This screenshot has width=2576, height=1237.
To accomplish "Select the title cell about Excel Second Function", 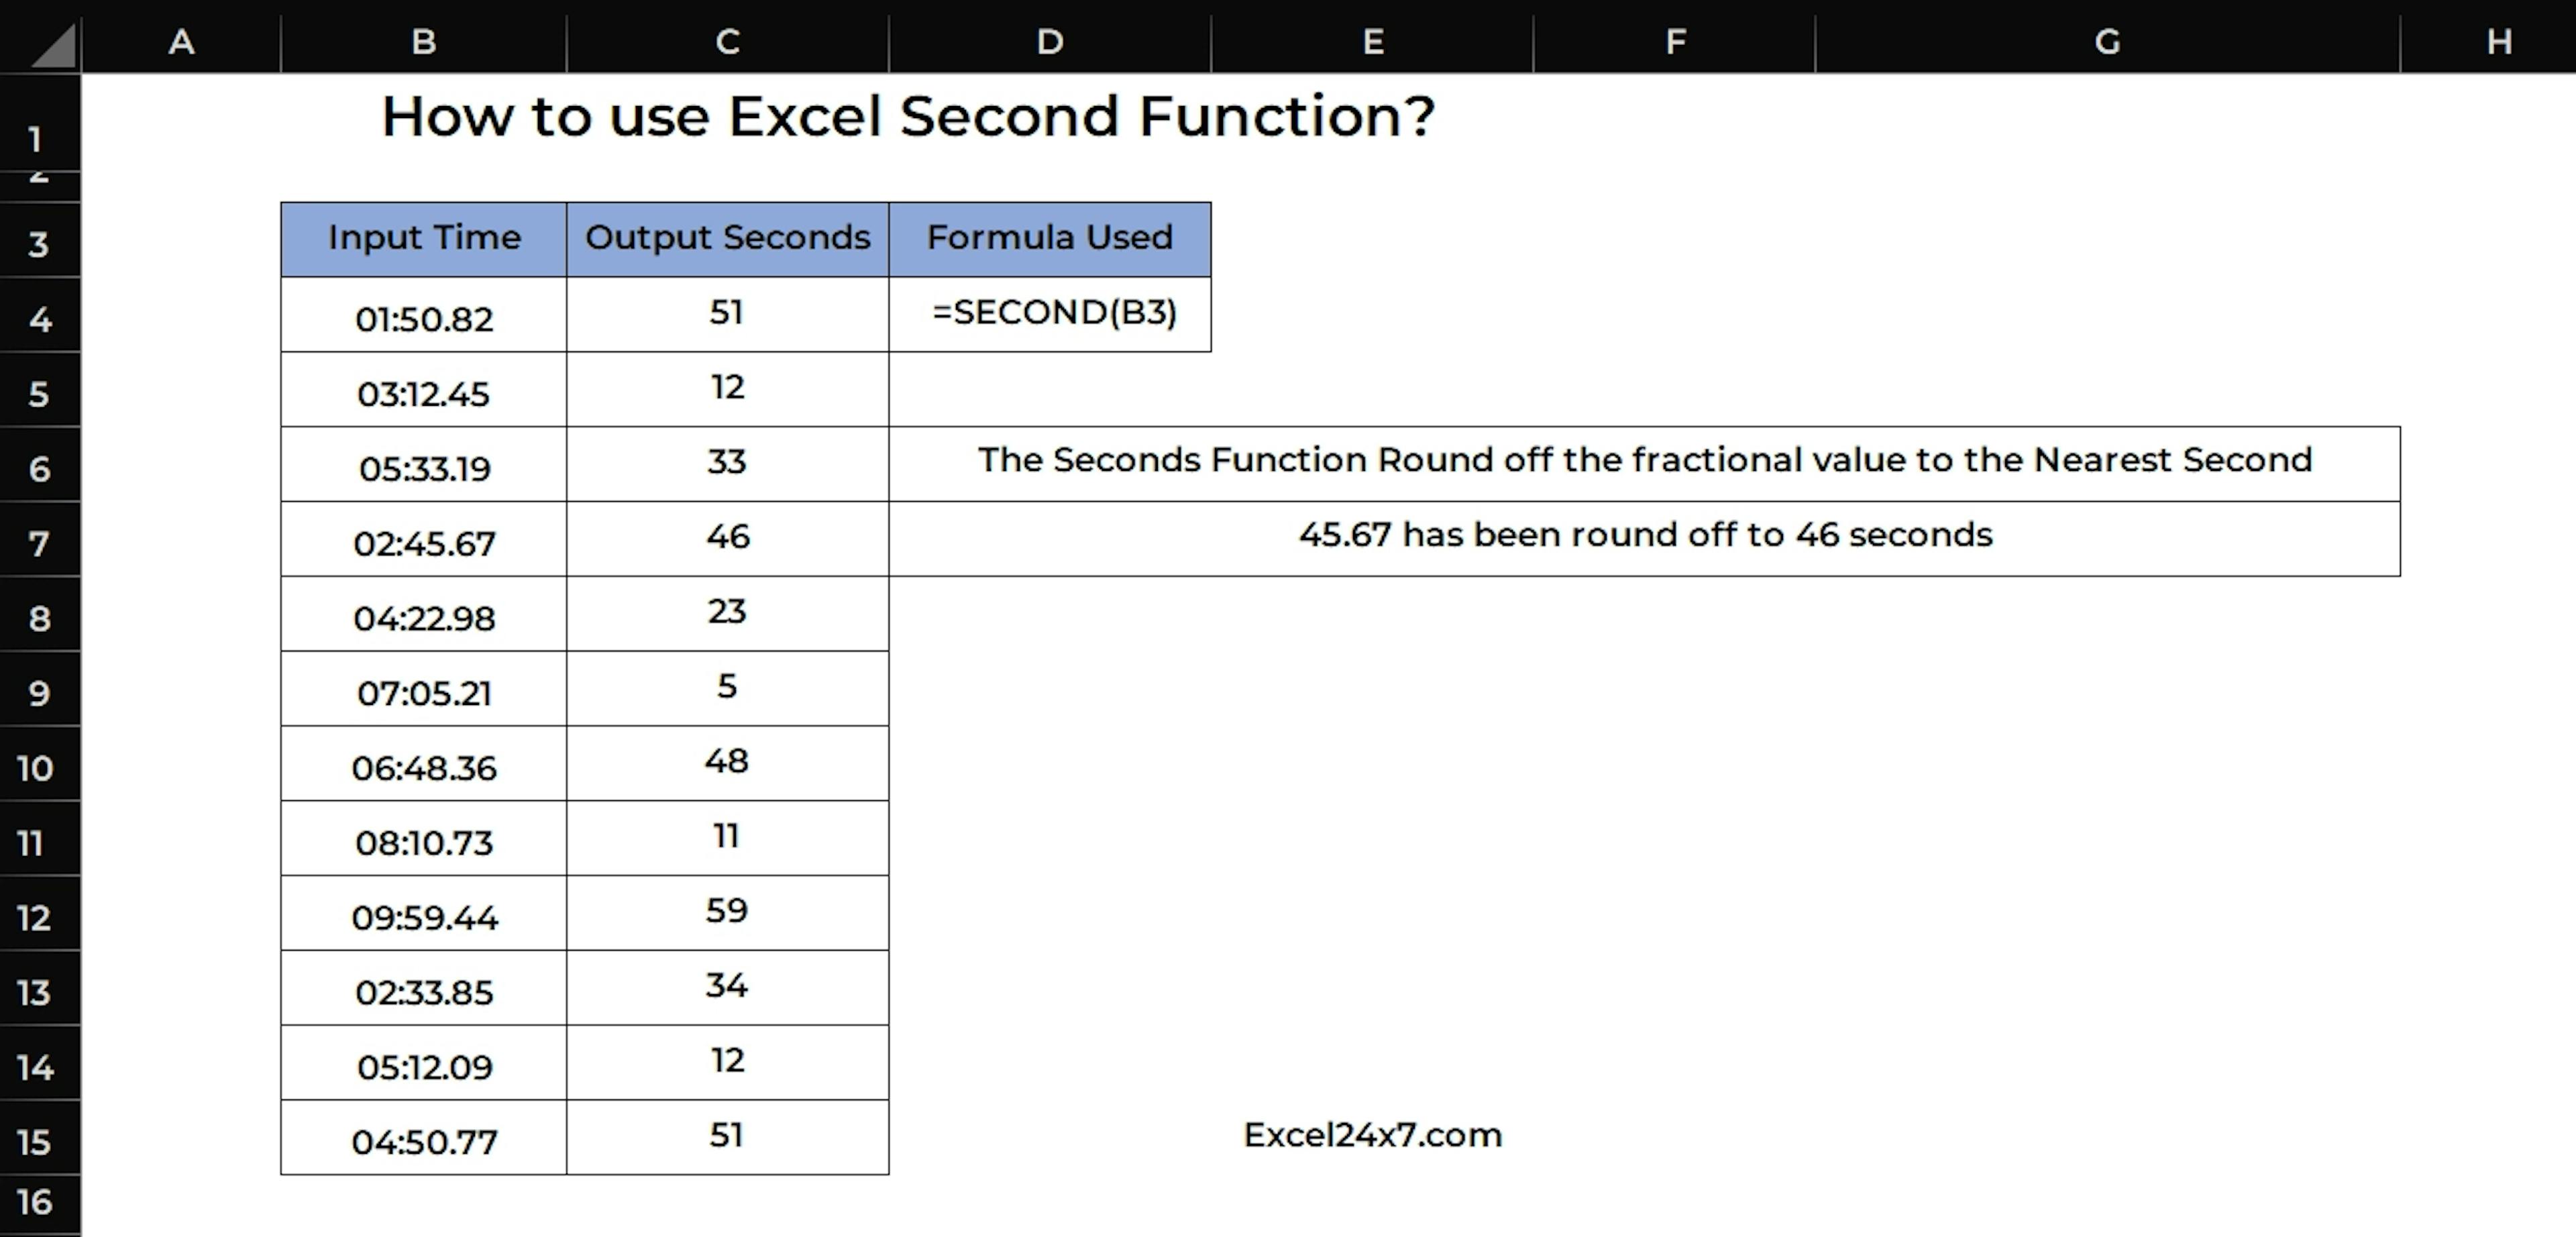I will coord(907,117).
